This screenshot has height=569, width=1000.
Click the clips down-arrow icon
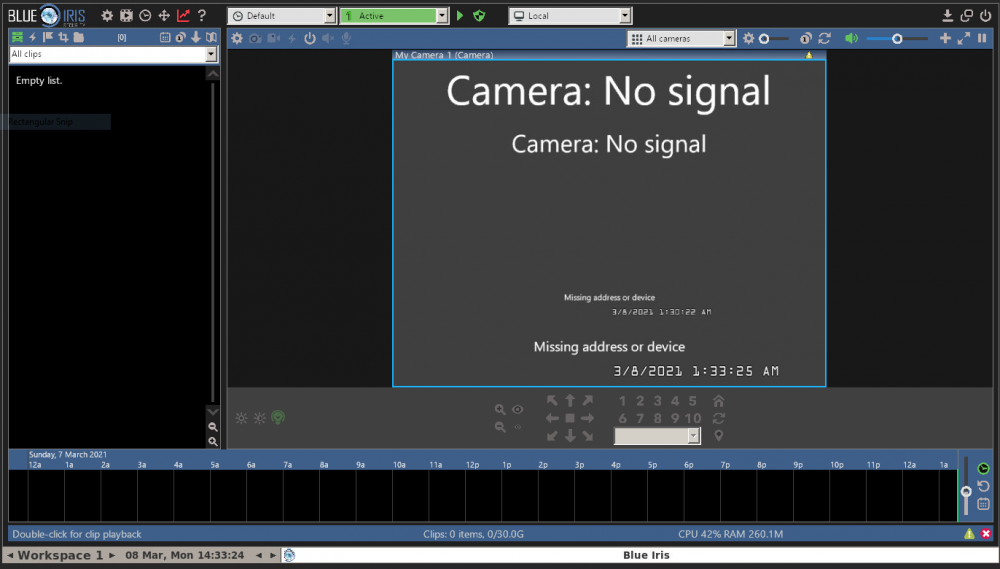196,38
